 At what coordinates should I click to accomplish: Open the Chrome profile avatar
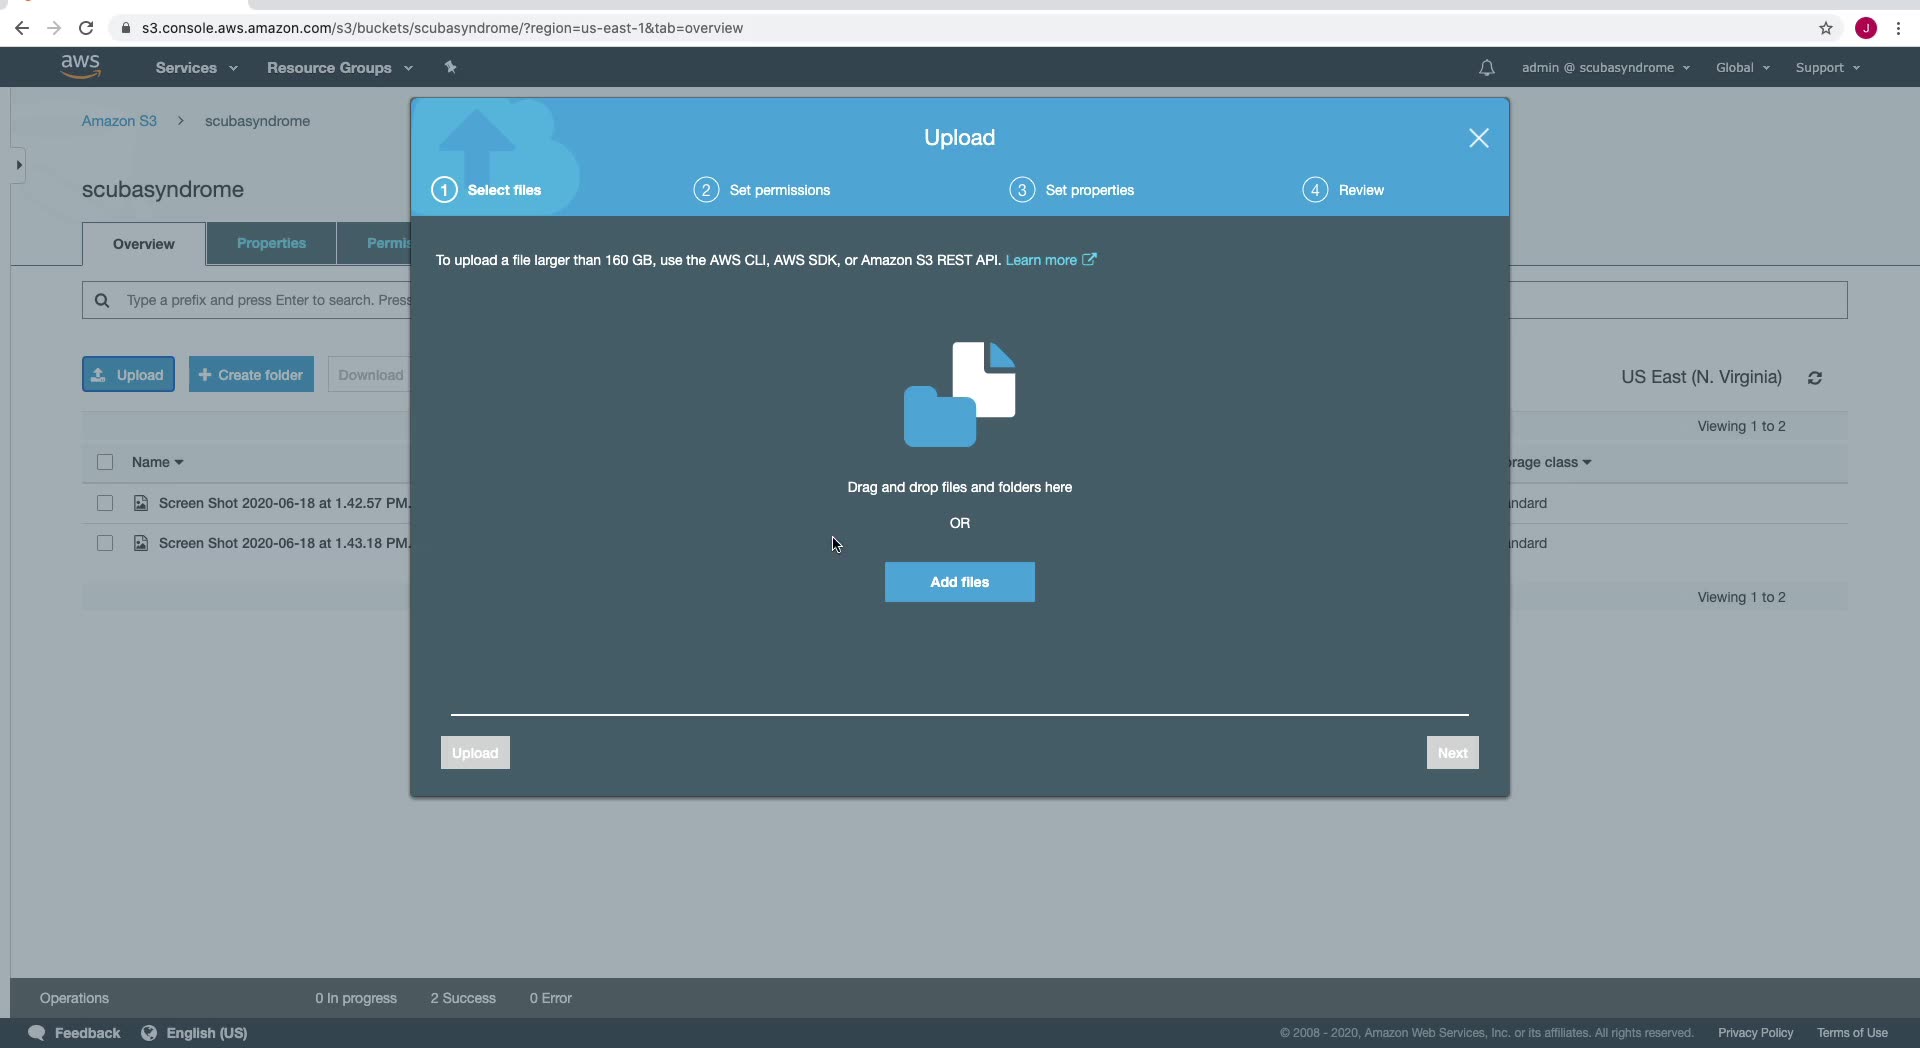click(x=1866, y=28)
